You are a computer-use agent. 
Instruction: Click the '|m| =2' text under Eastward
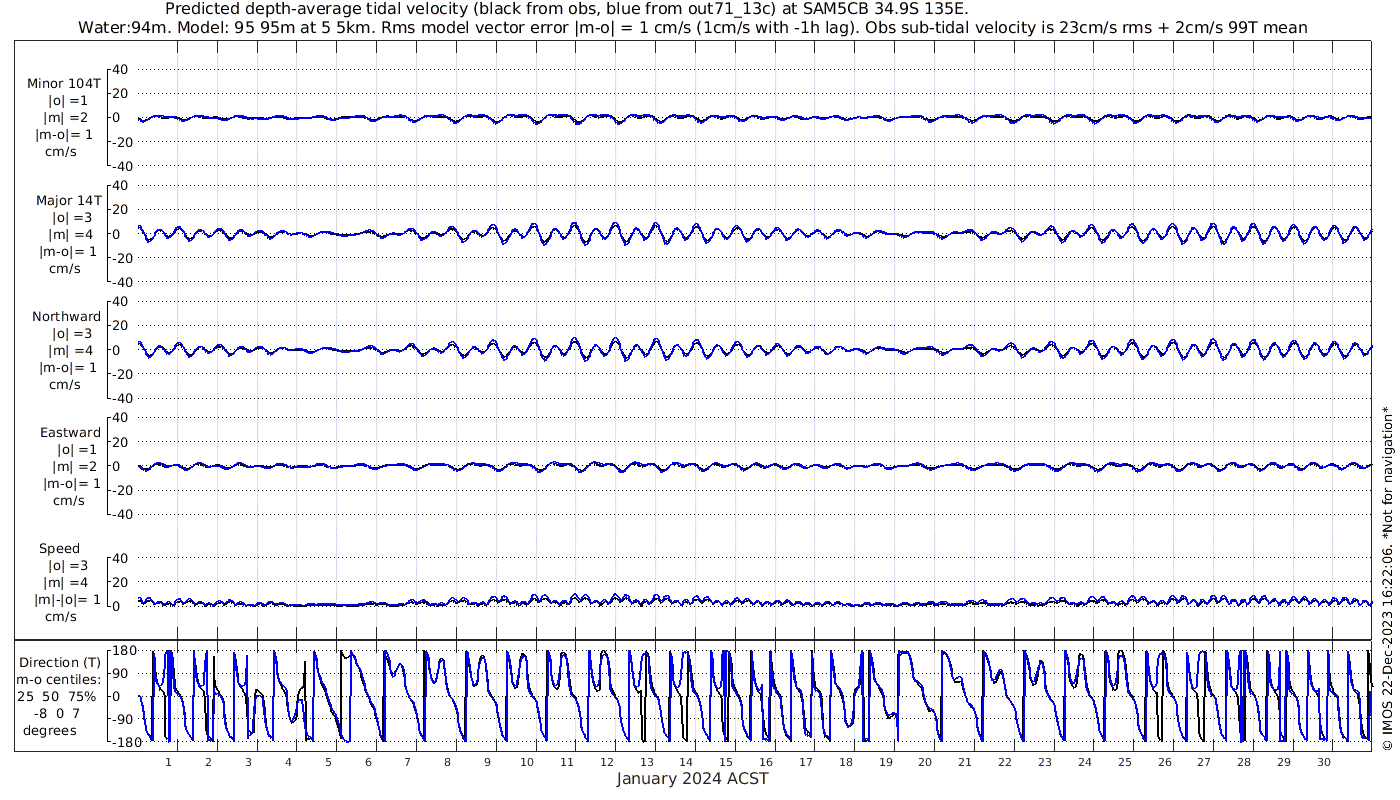[70, 466]
